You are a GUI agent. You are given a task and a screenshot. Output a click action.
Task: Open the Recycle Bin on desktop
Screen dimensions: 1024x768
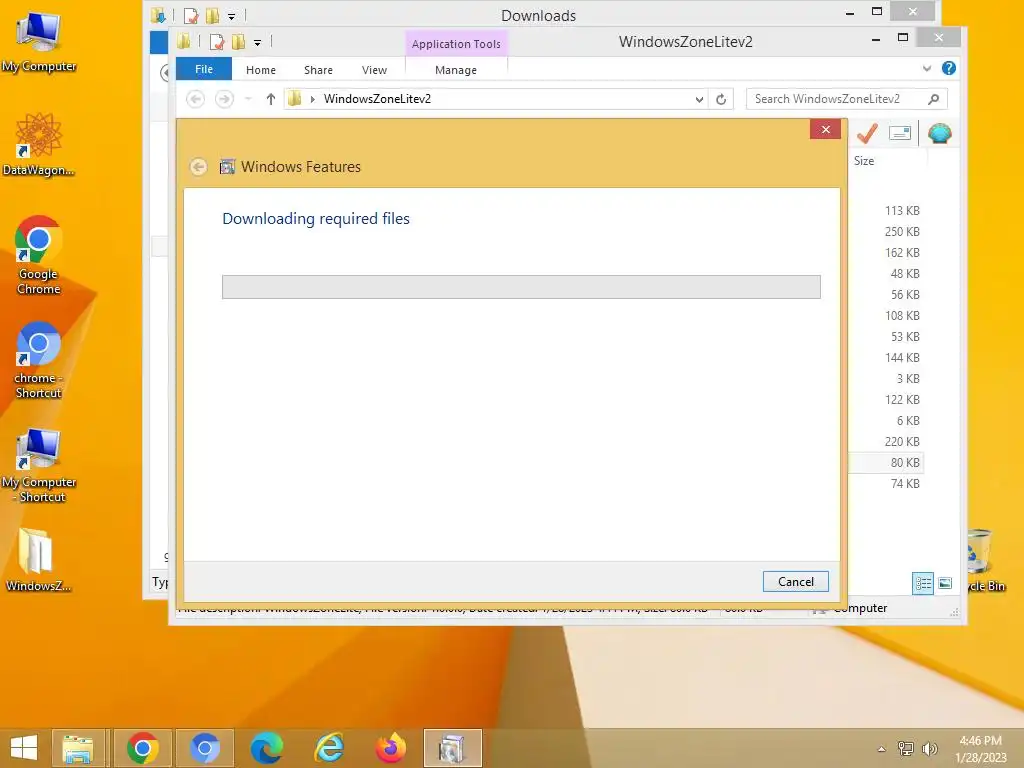[985, 561]
